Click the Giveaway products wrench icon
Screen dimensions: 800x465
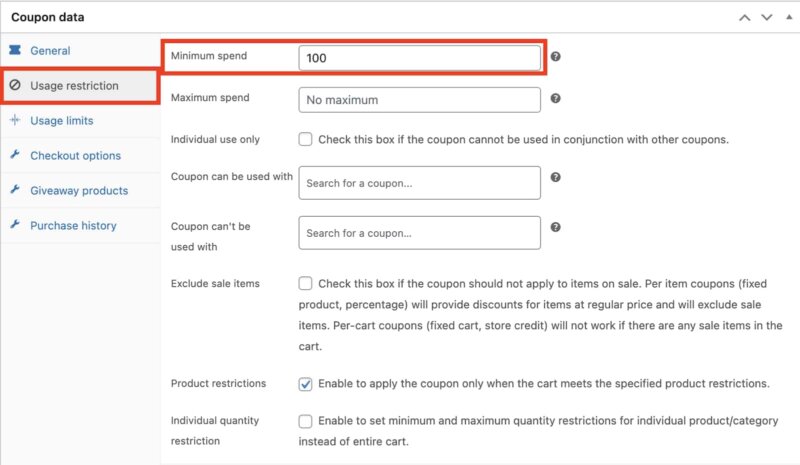tap(15, 191)
